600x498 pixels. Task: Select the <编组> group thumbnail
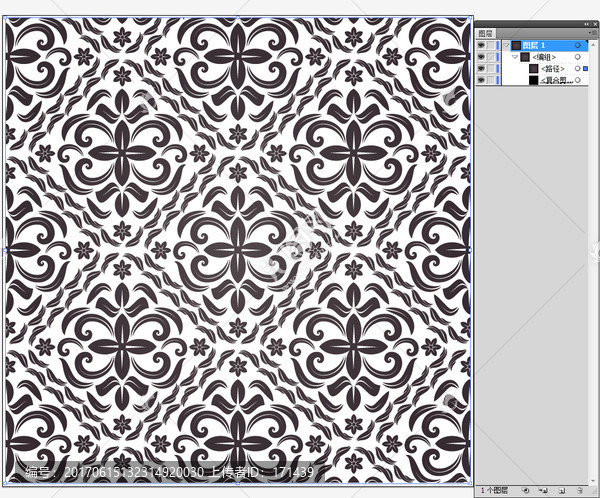point(525,57)
